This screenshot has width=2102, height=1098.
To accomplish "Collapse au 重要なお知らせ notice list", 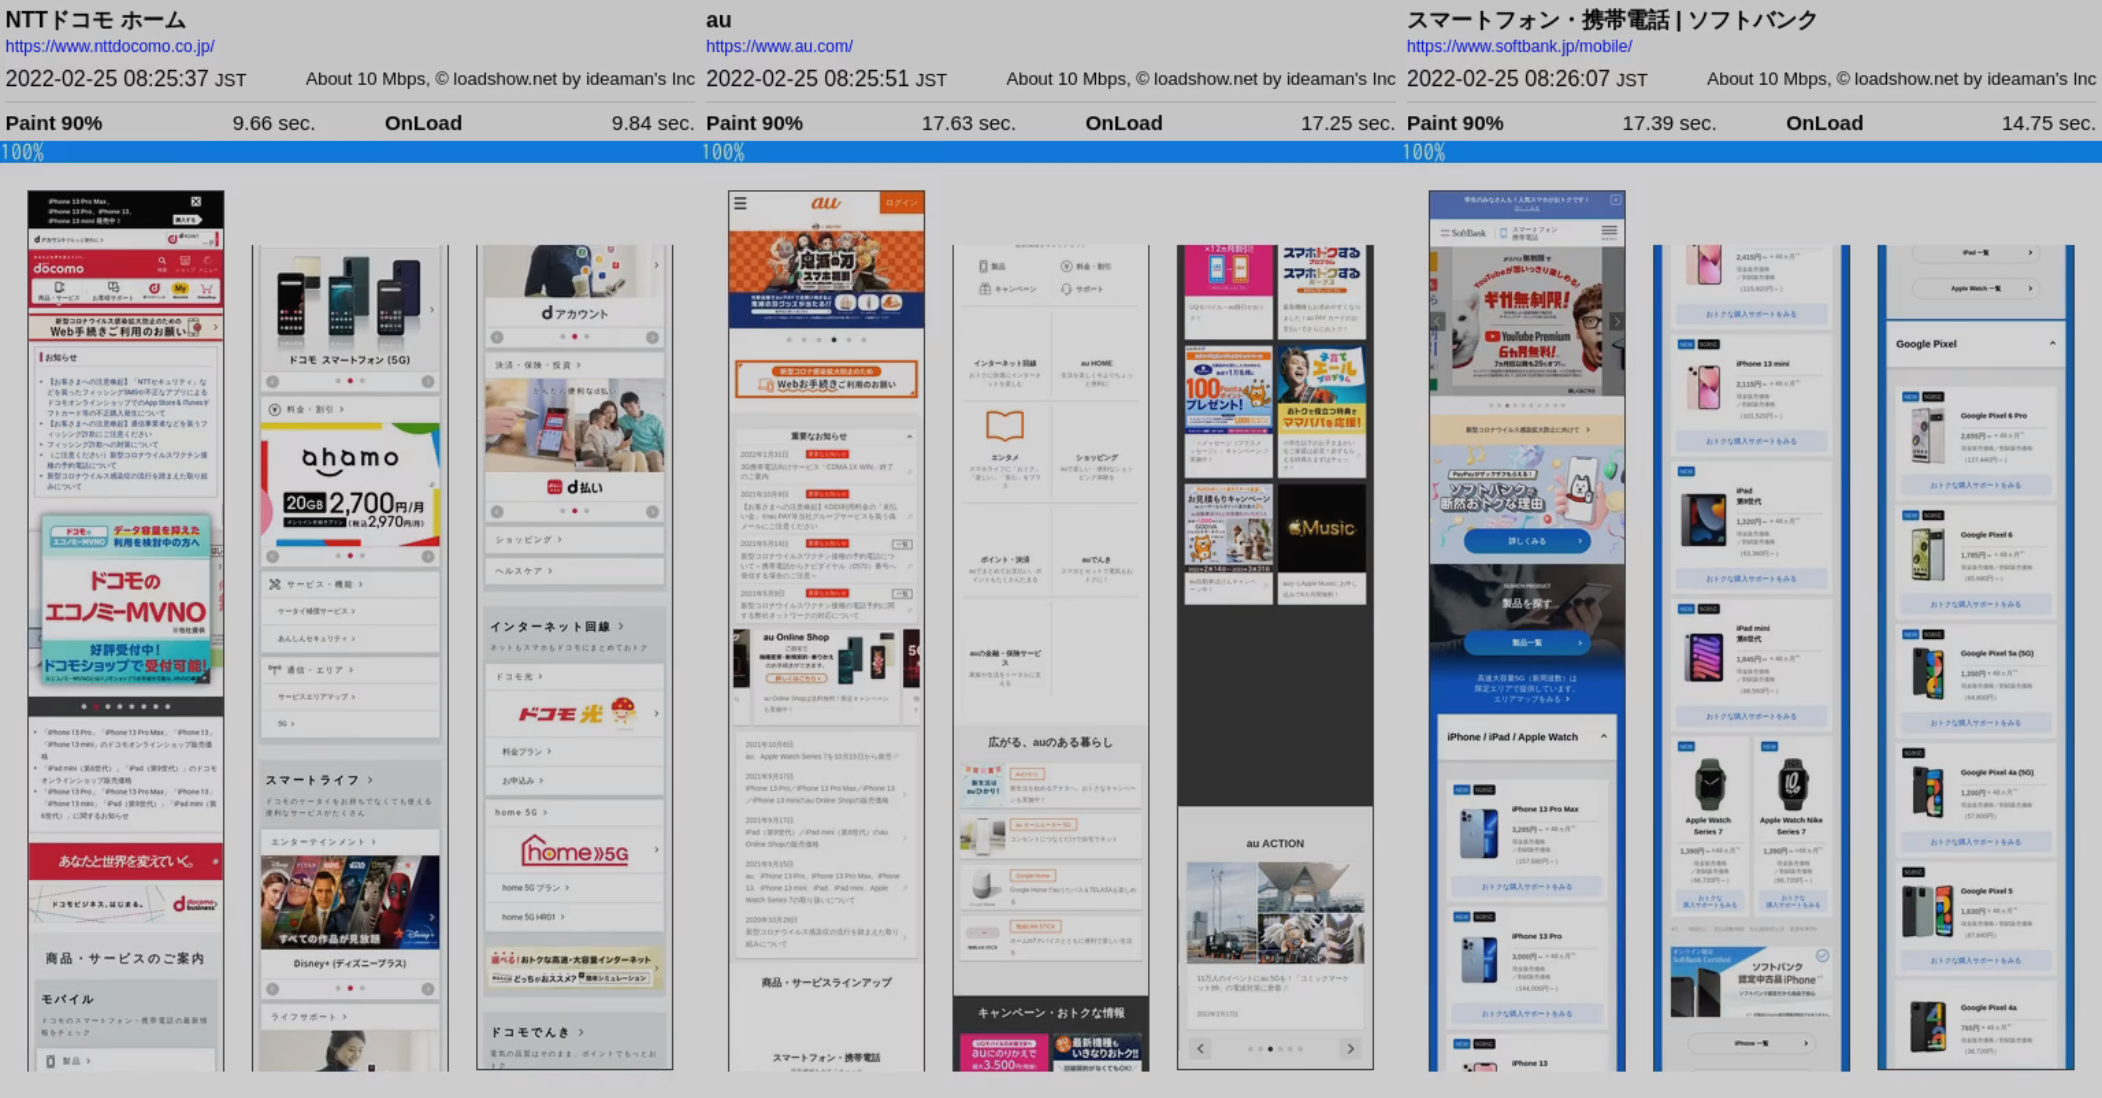I will [909, 437].
